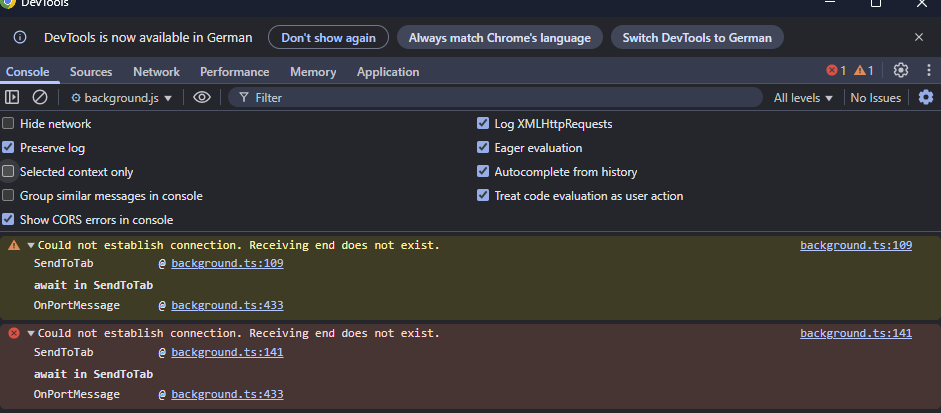Open the background.js context dropdown
This screenshot has height=413, width=941.
(x=121, y=98)
